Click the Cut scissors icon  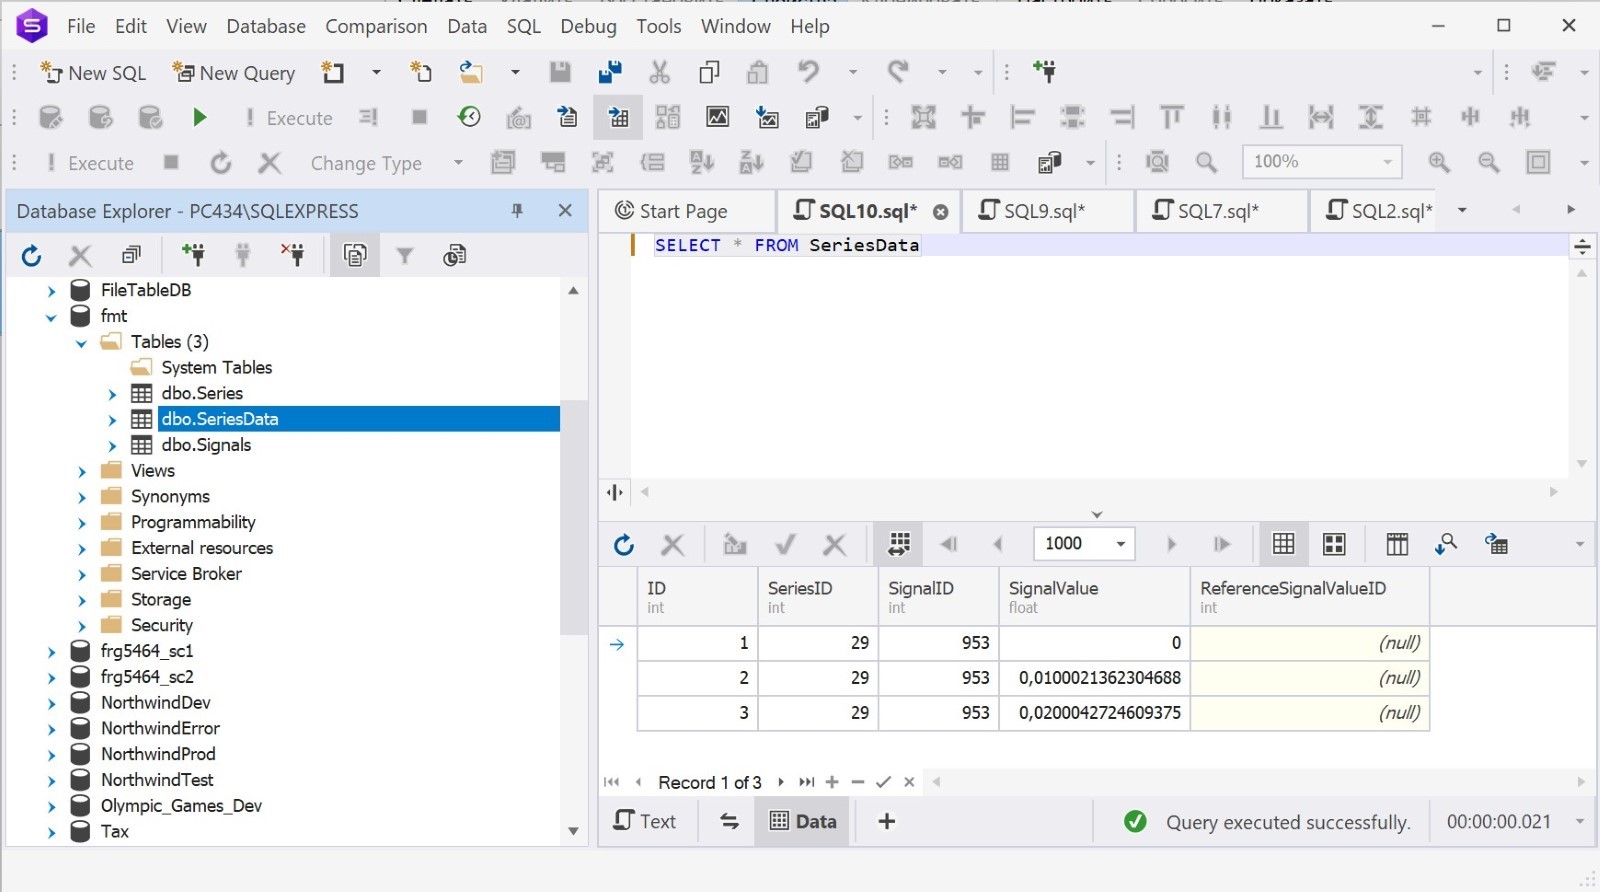pyautogui.click(x=659, y=72)
